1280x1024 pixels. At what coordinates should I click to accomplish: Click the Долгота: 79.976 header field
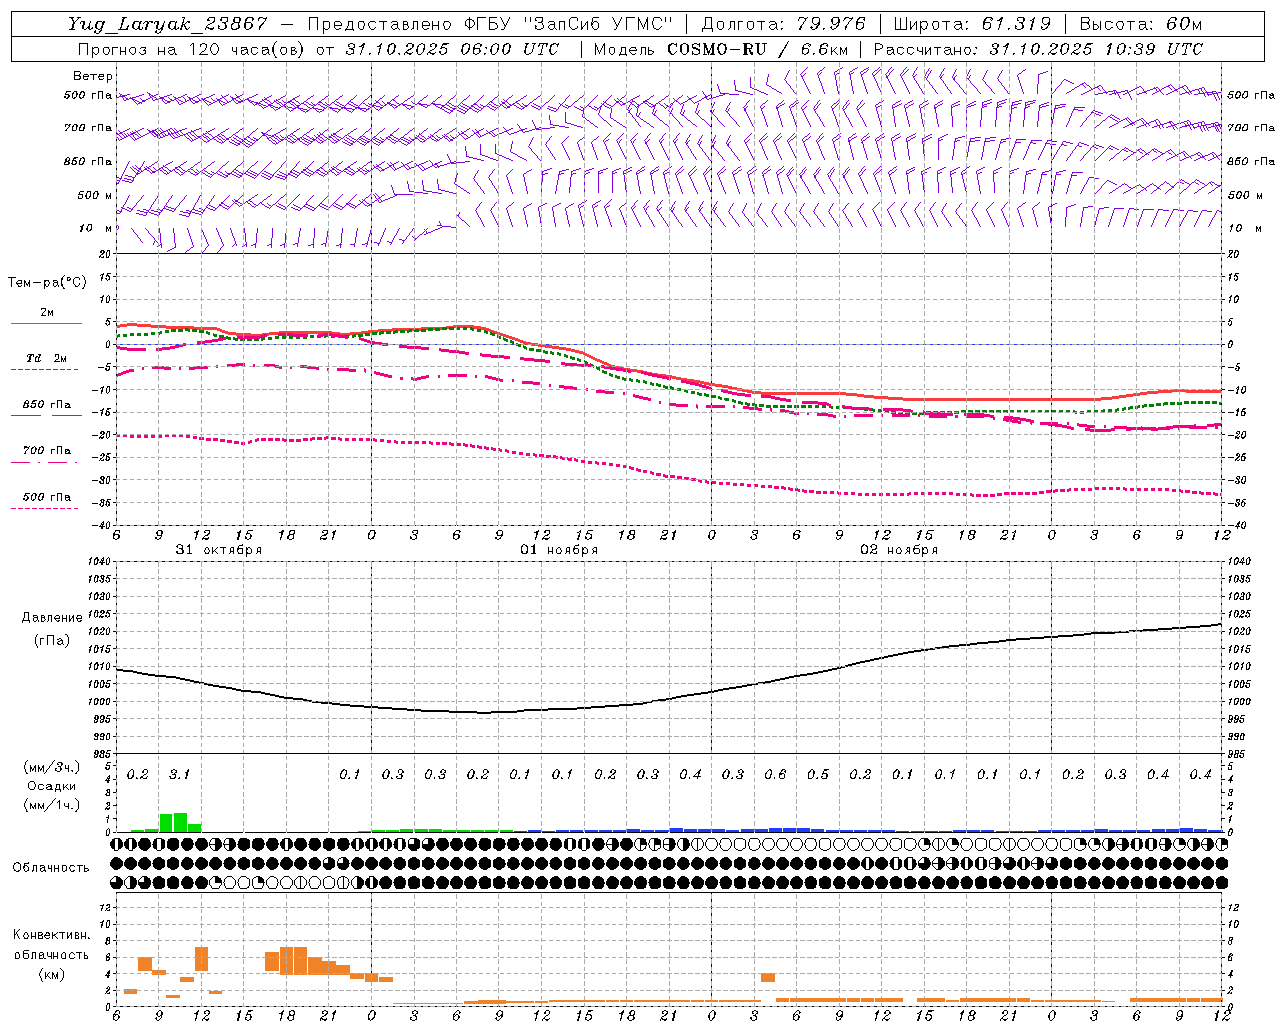(x=784, y=24)
